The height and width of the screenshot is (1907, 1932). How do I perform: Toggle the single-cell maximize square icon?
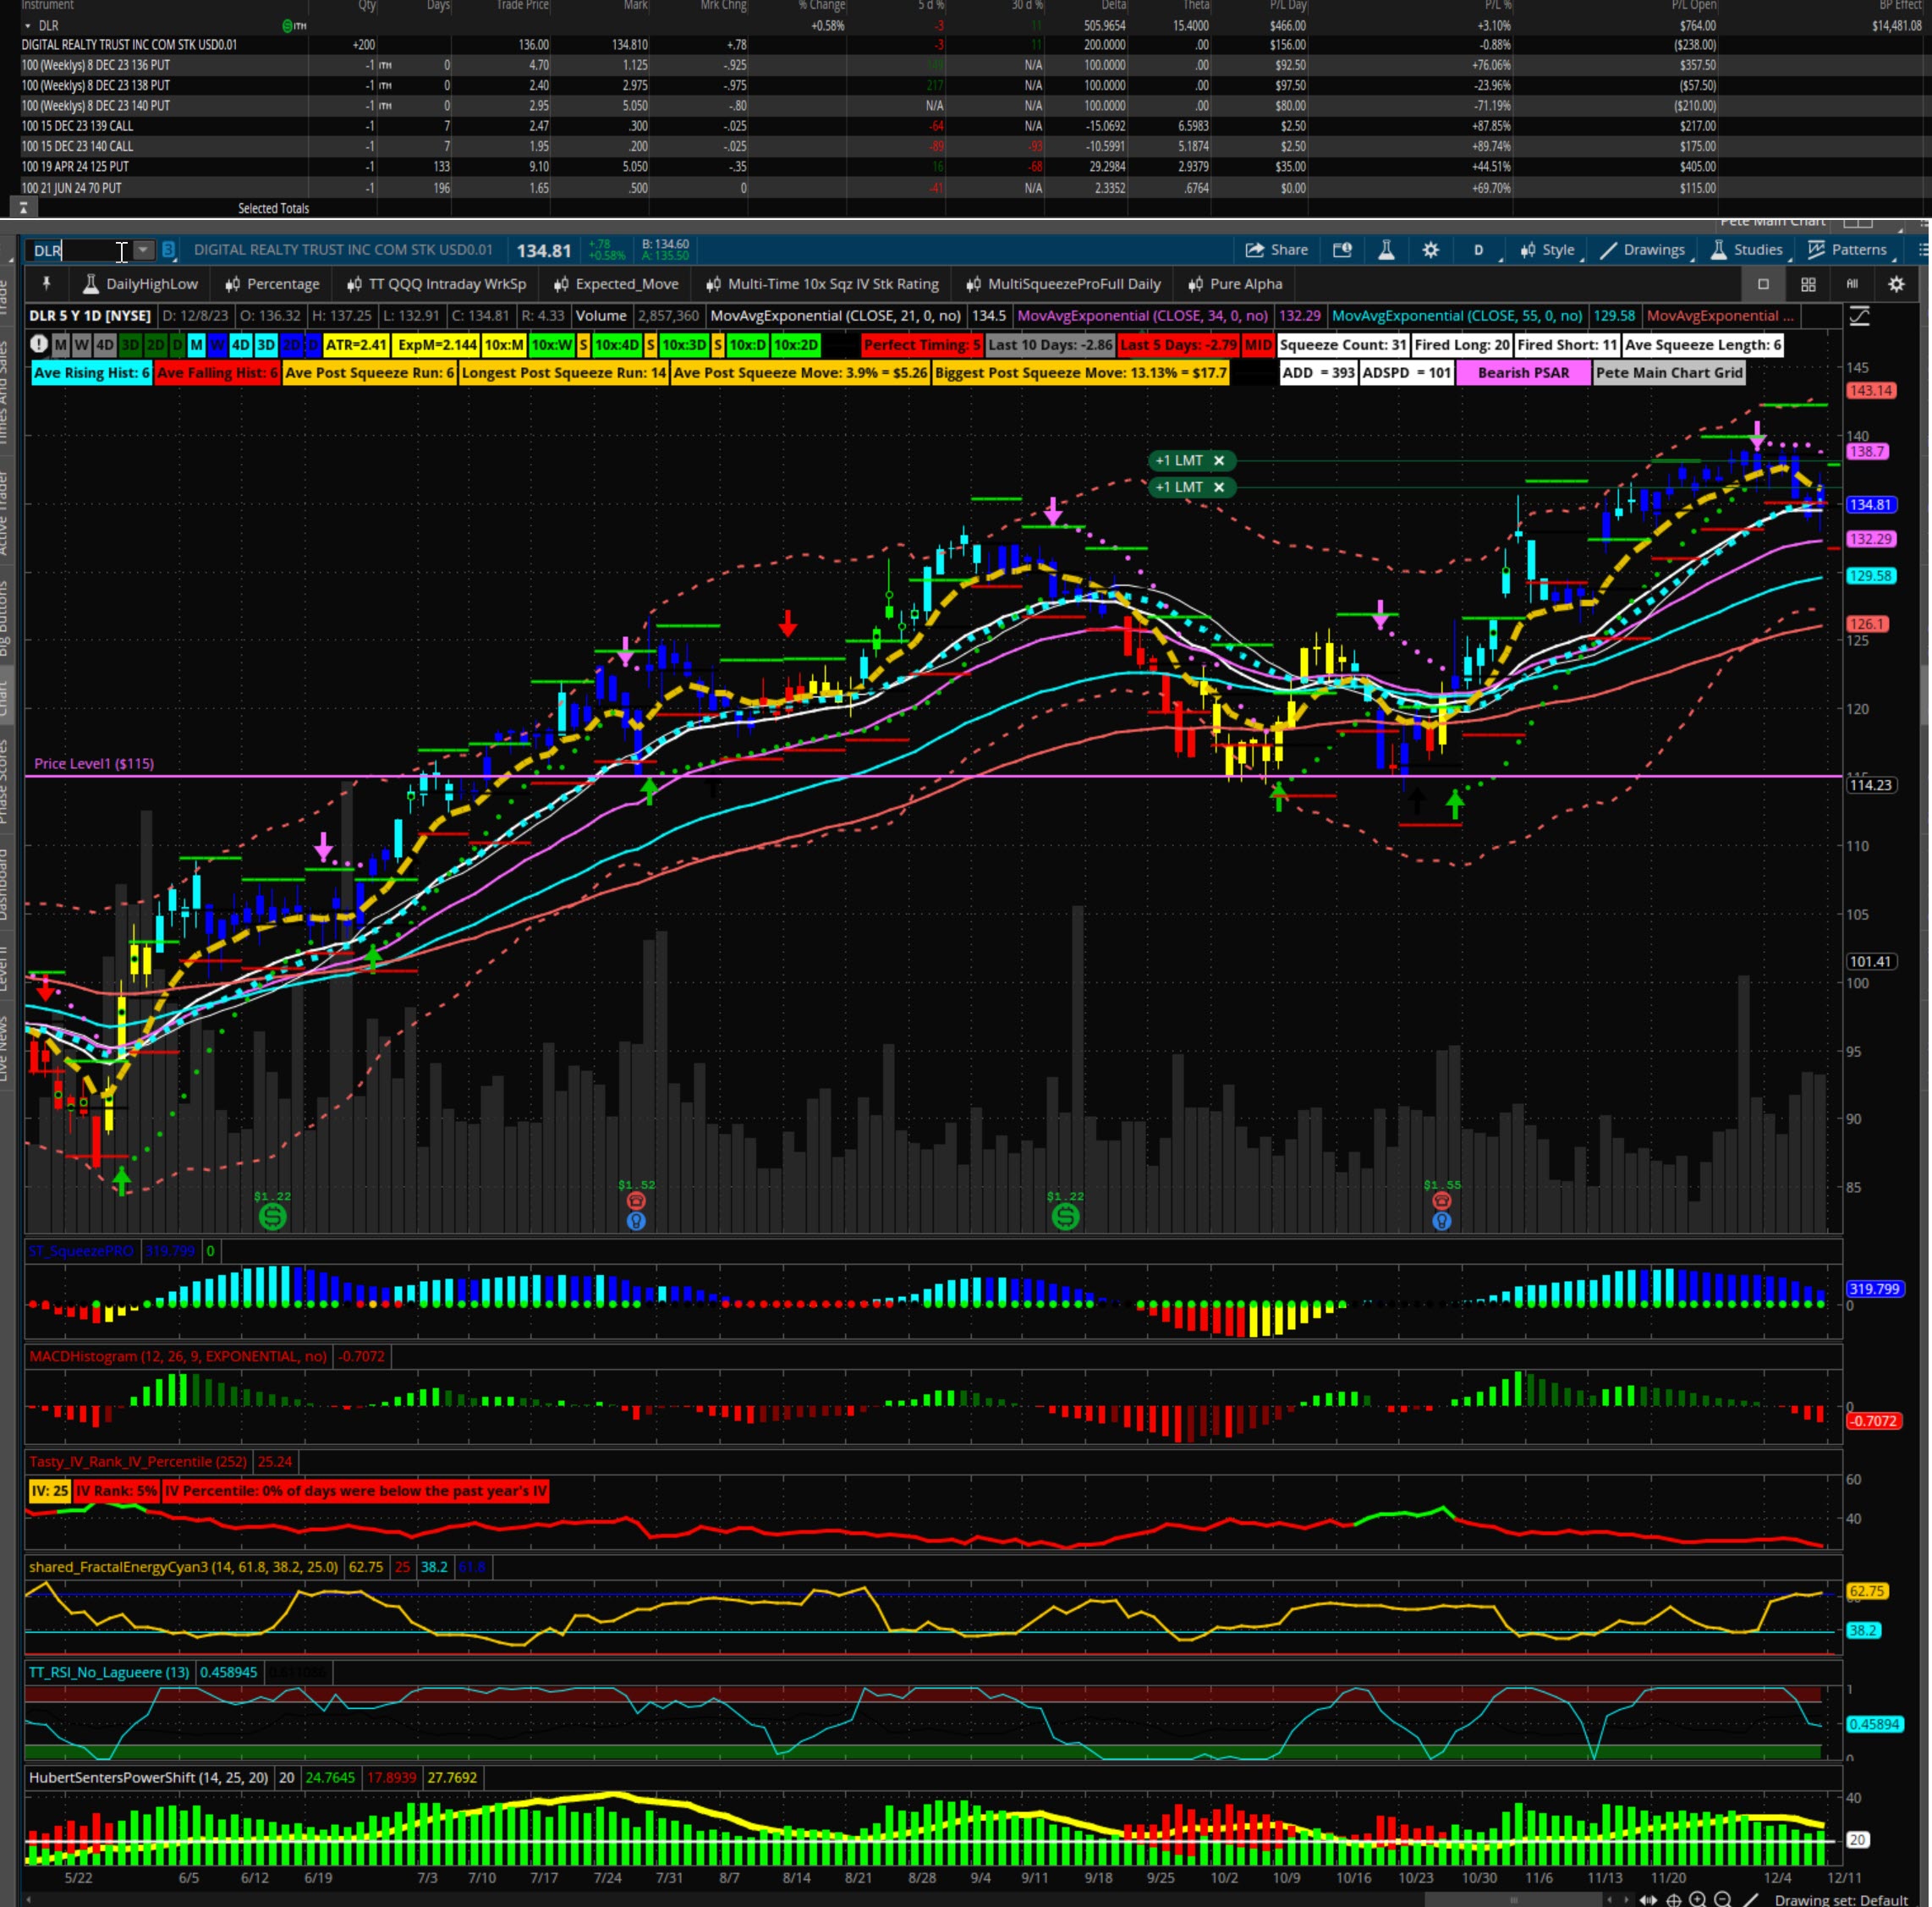point(1763,284)
